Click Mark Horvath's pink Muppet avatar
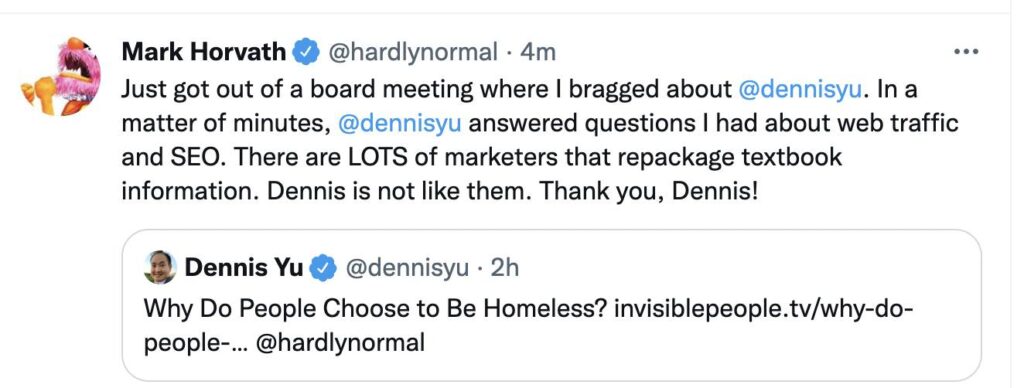 pyautogui.click(x=60, y=76)
